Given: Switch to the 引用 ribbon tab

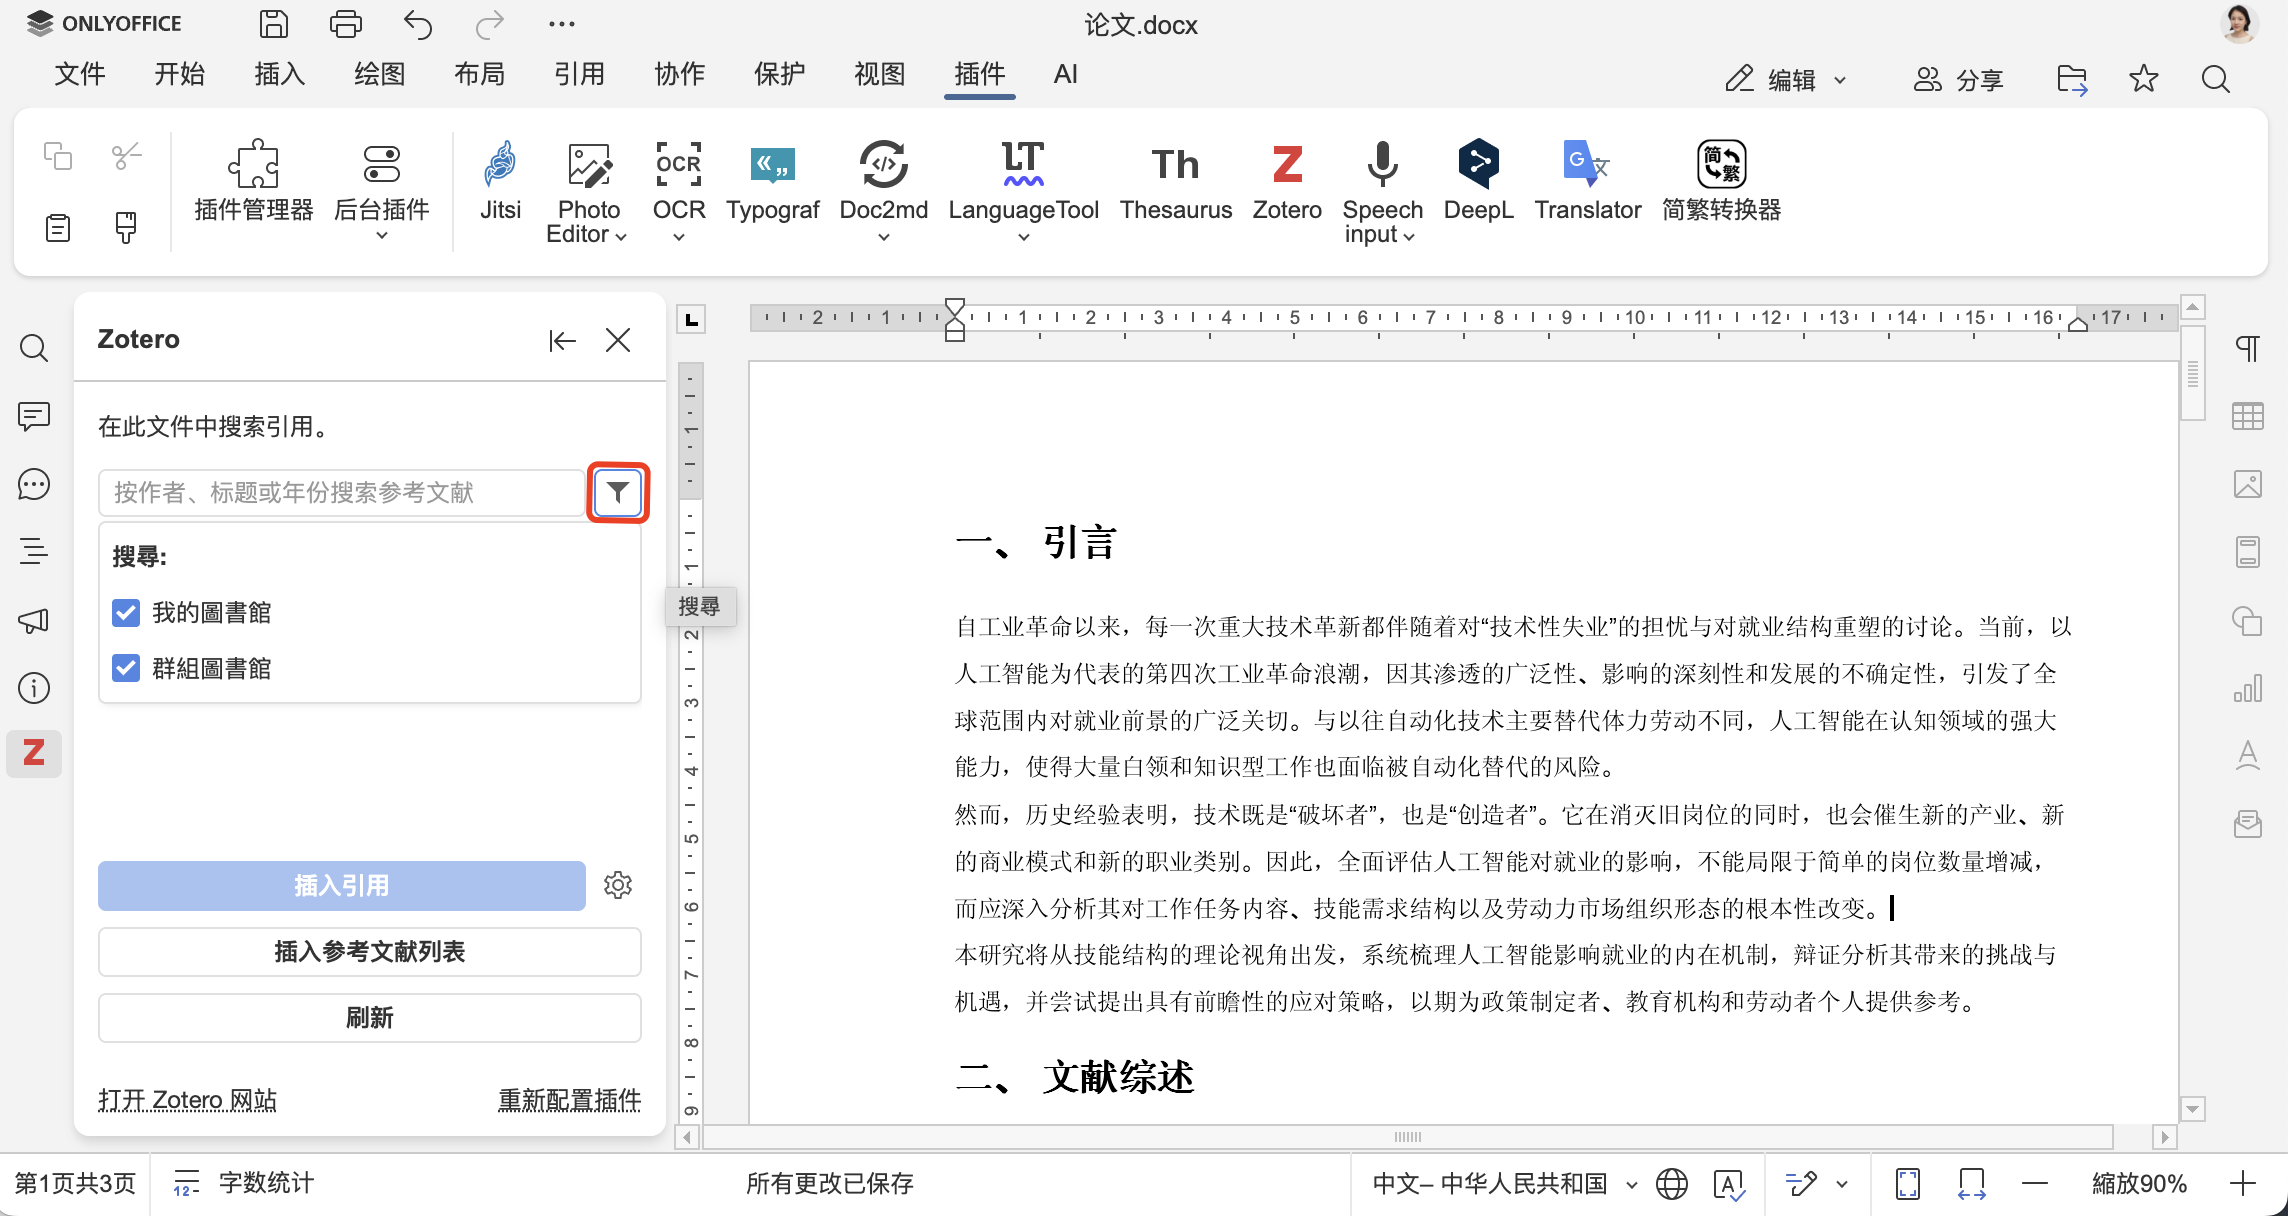Looking at the screenshot, I should point(580,74).
